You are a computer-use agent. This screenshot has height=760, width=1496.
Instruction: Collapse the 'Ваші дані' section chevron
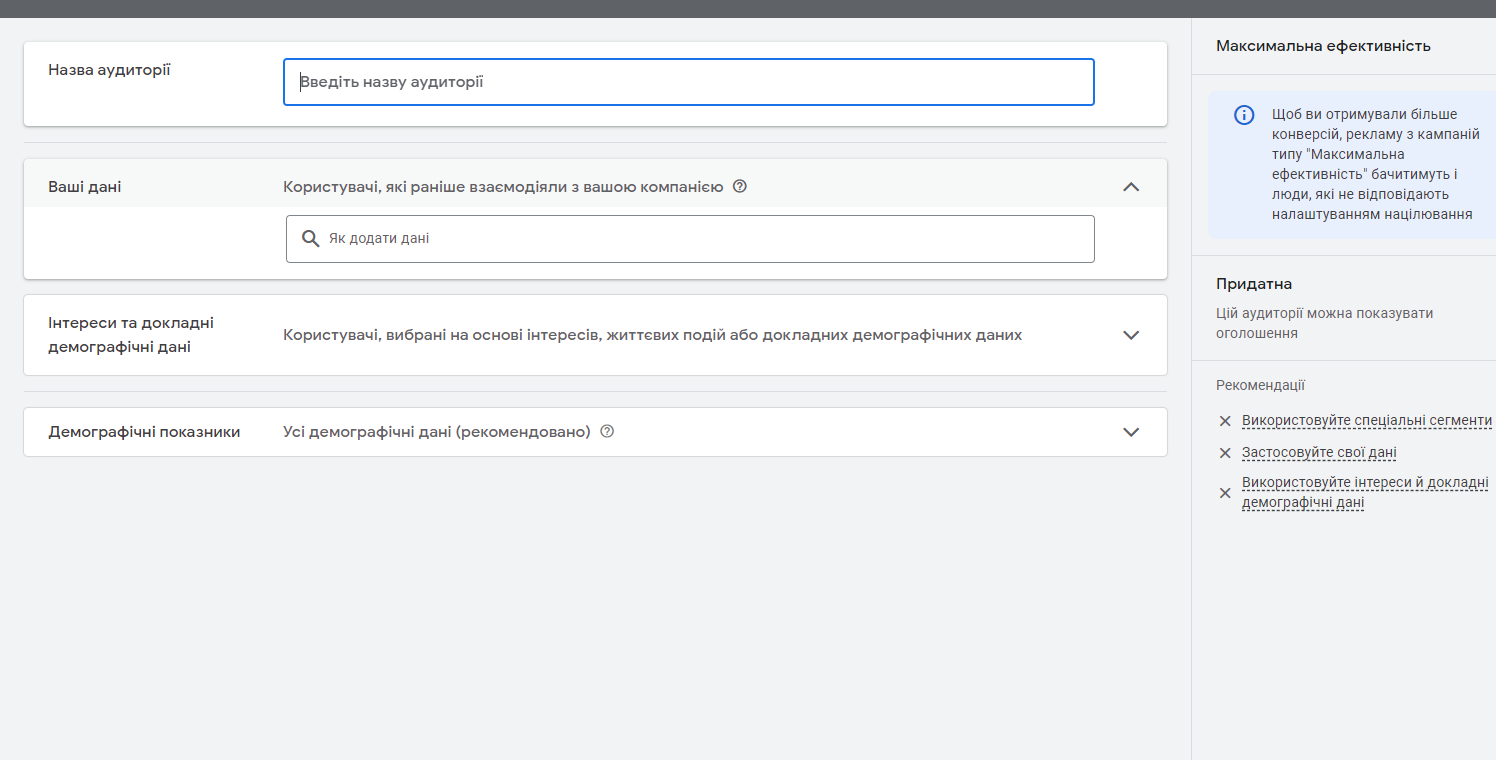[x=1131, y=187]
